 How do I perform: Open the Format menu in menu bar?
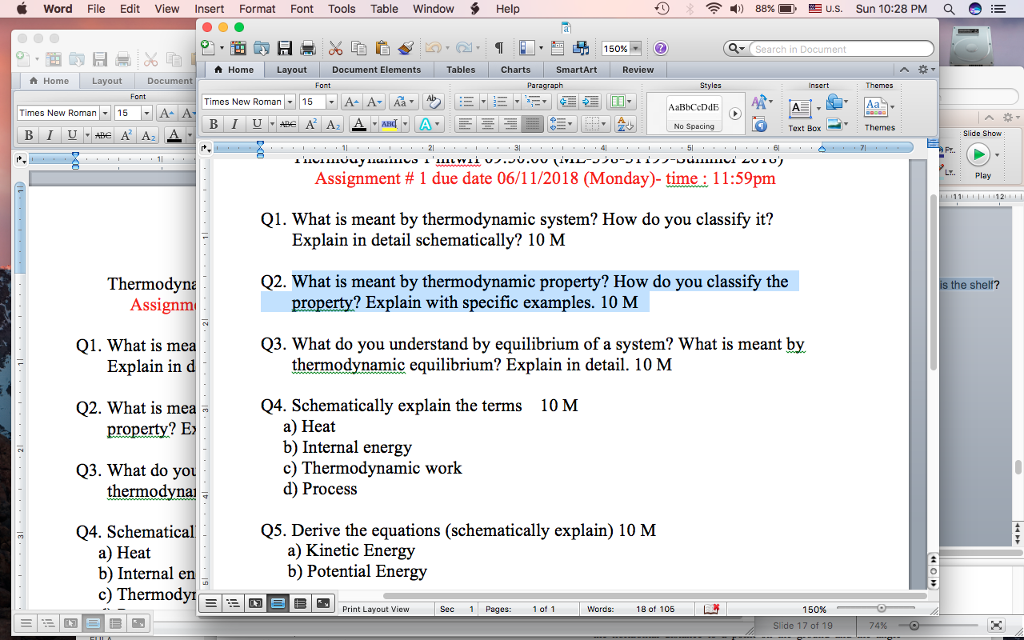tap(257, 8)
